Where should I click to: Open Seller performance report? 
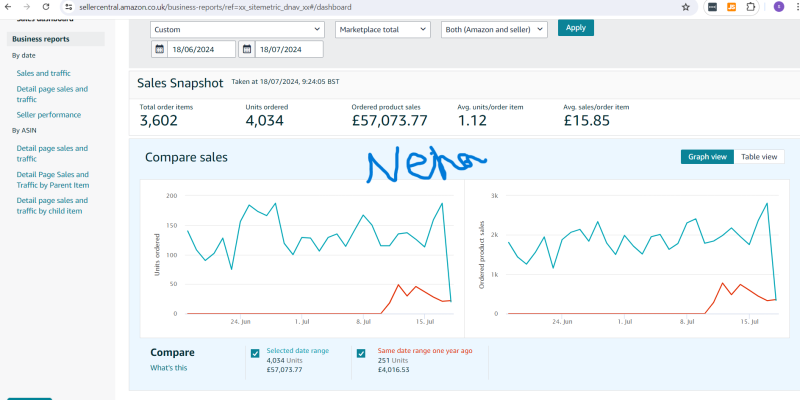48,115
